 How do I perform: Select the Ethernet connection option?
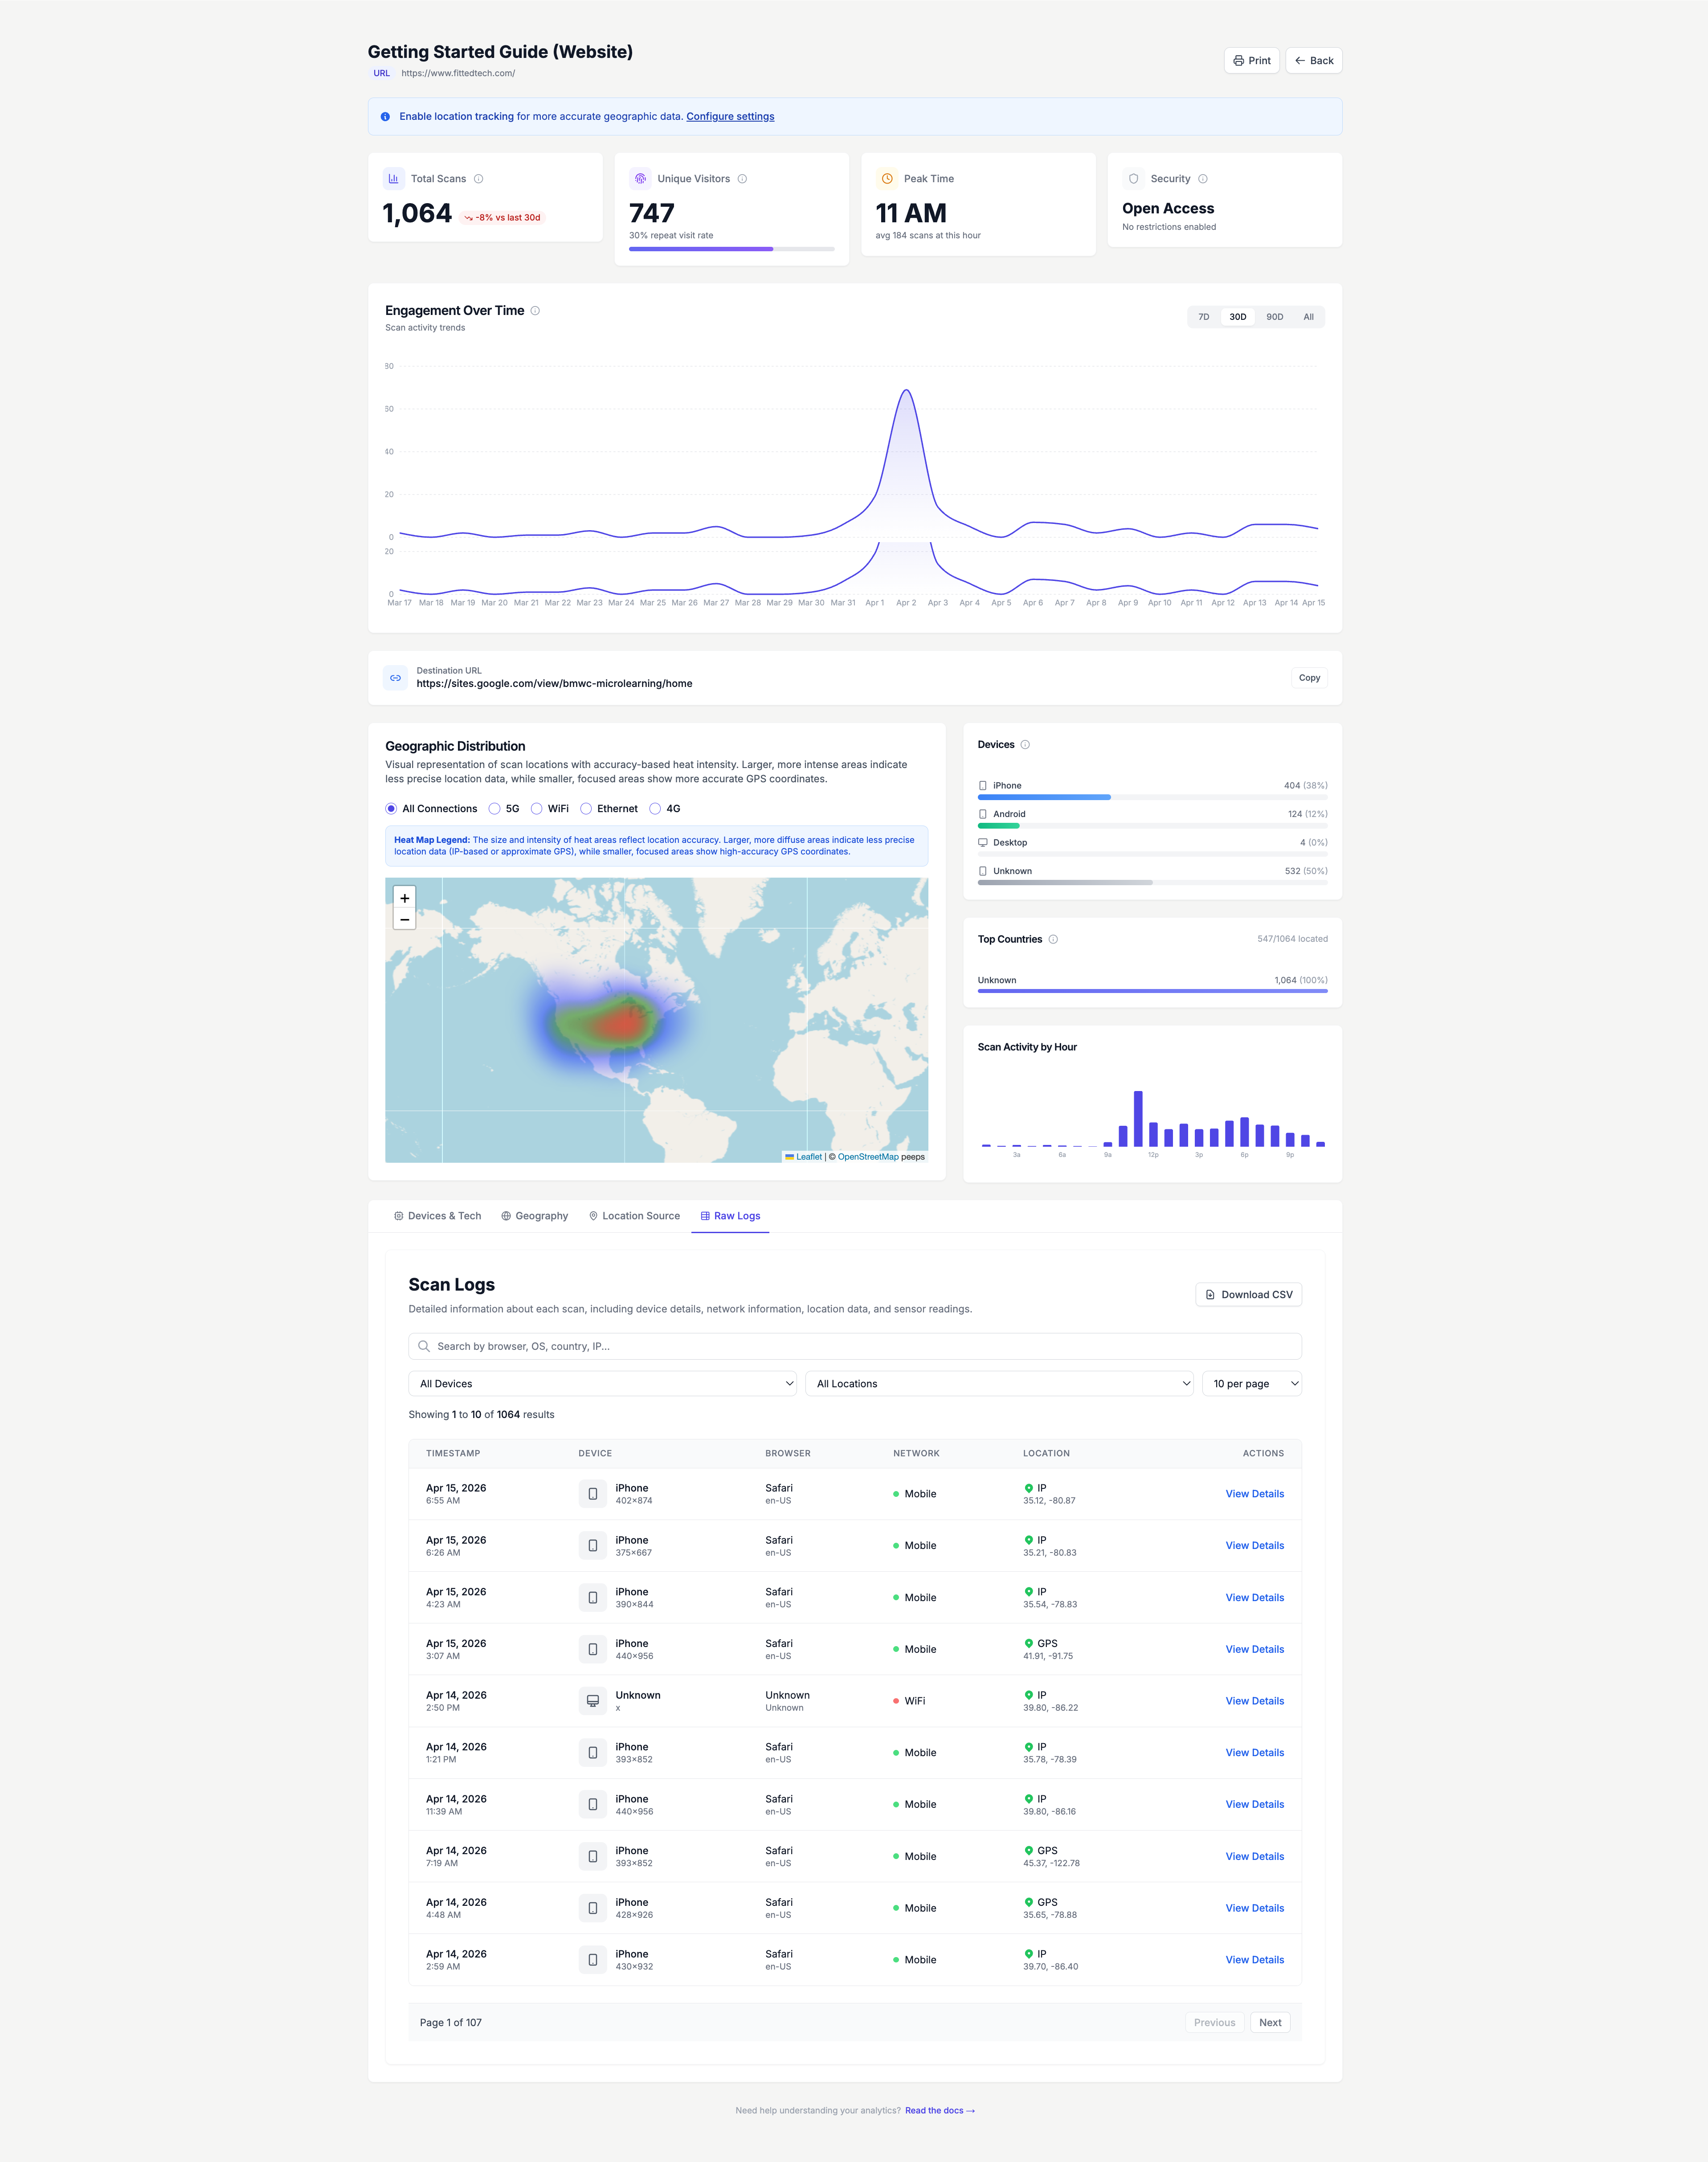(585, 808)
